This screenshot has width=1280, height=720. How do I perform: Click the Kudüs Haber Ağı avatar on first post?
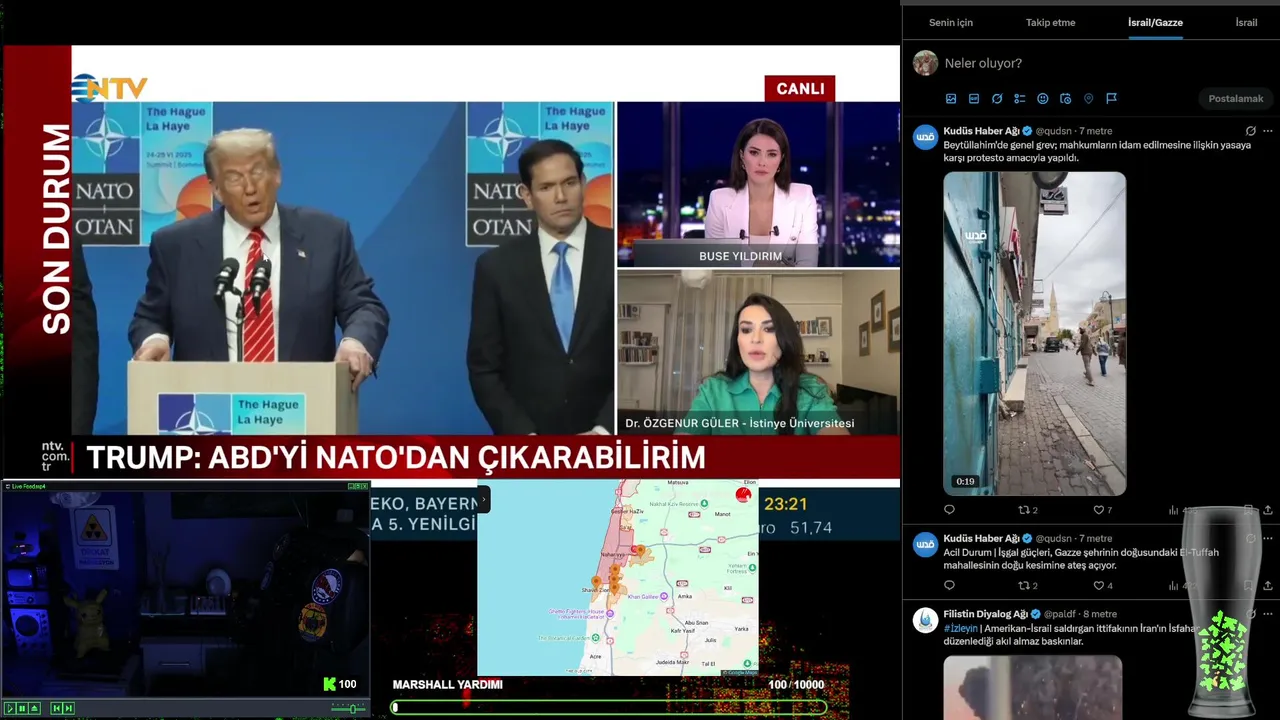926,138
